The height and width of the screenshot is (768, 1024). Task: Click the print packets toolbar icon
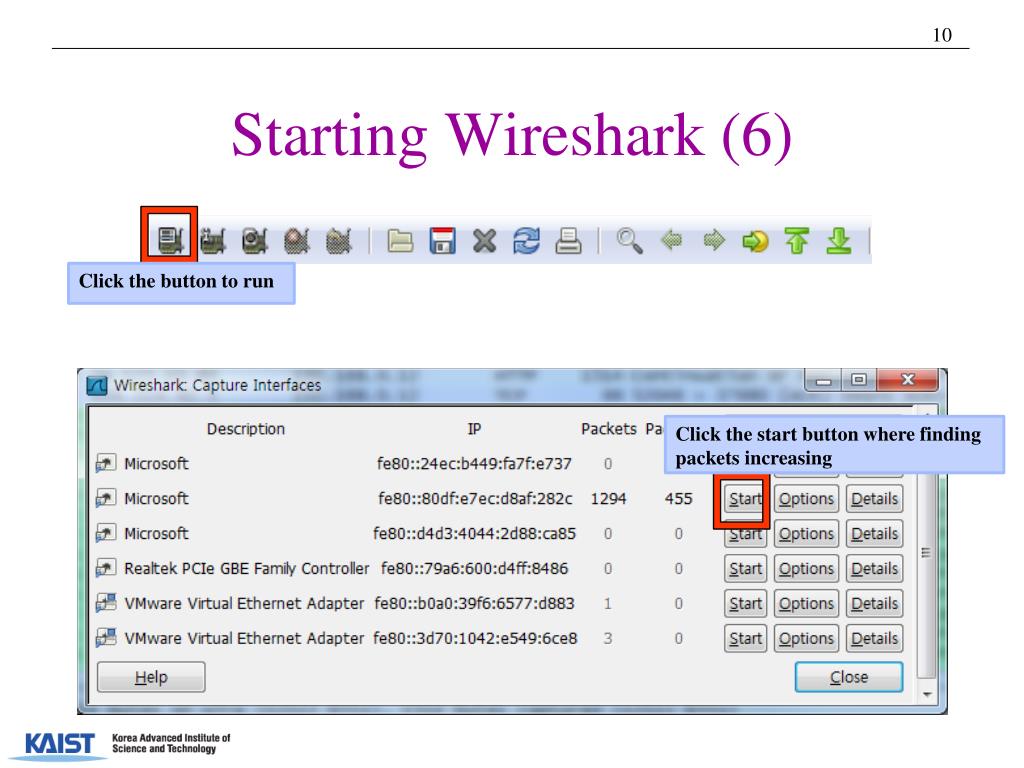[x=568, y=241]
